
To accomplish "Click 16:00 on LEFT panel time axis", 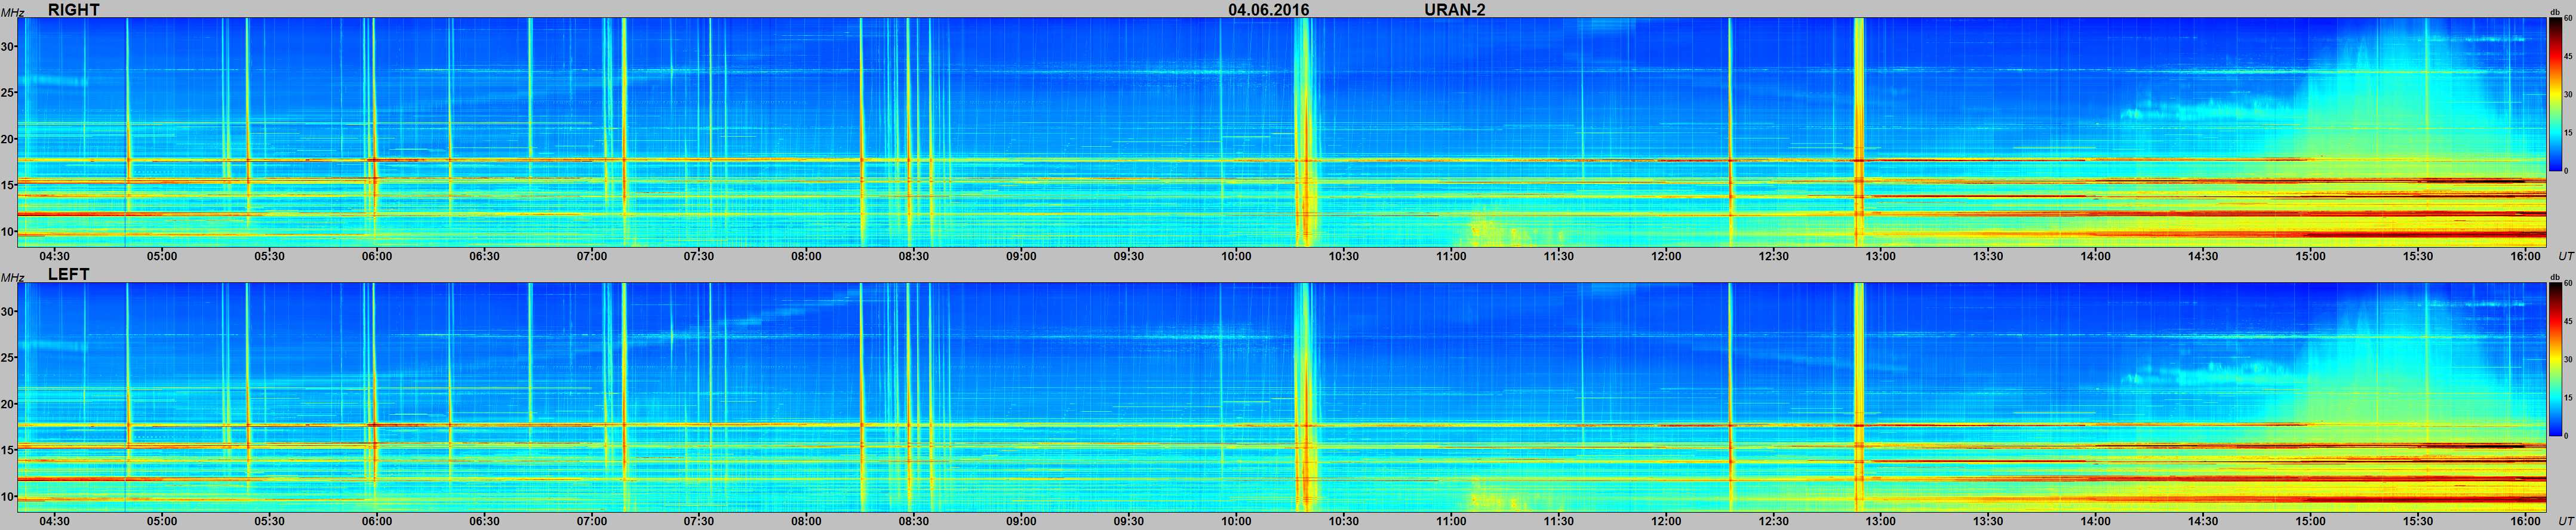I will point(2526,521).
